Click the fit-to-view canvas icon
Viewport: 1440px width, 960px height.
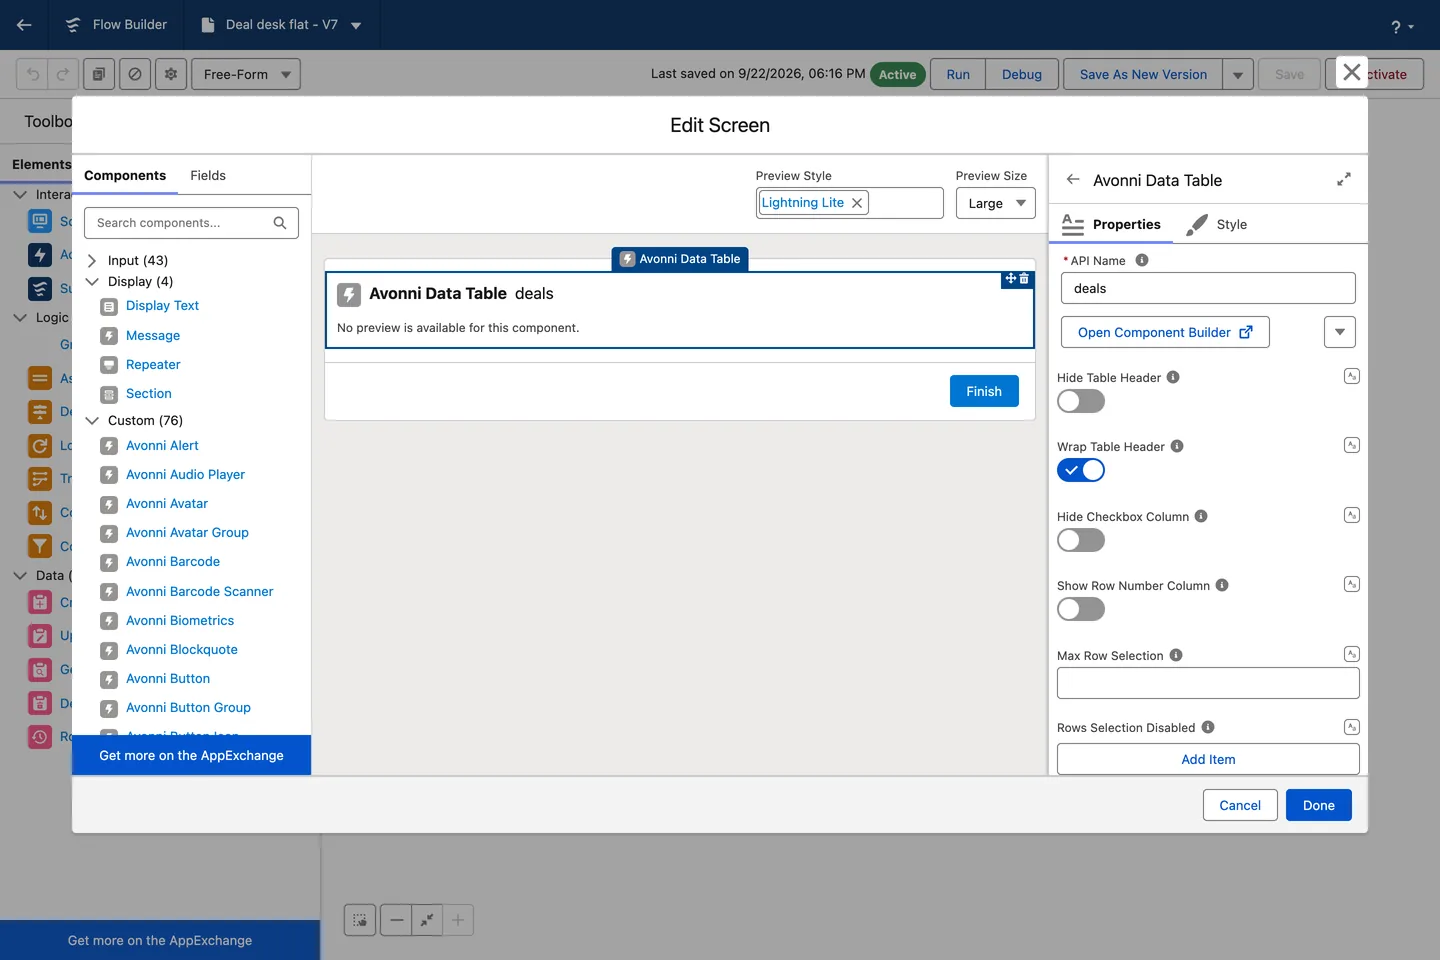tap(427, 920)
